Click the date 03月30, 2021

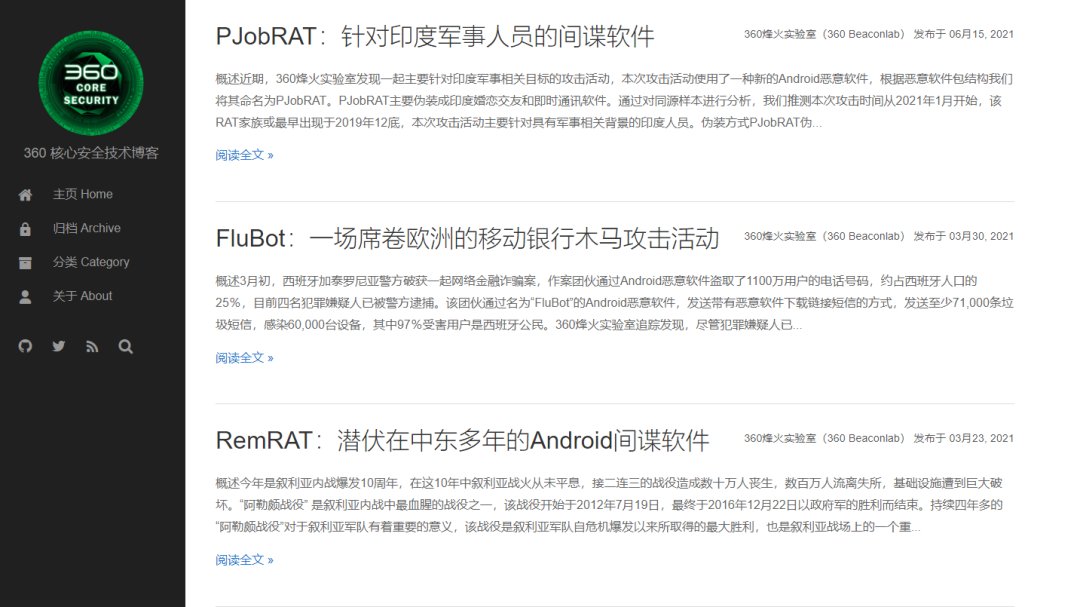point(981,236)
